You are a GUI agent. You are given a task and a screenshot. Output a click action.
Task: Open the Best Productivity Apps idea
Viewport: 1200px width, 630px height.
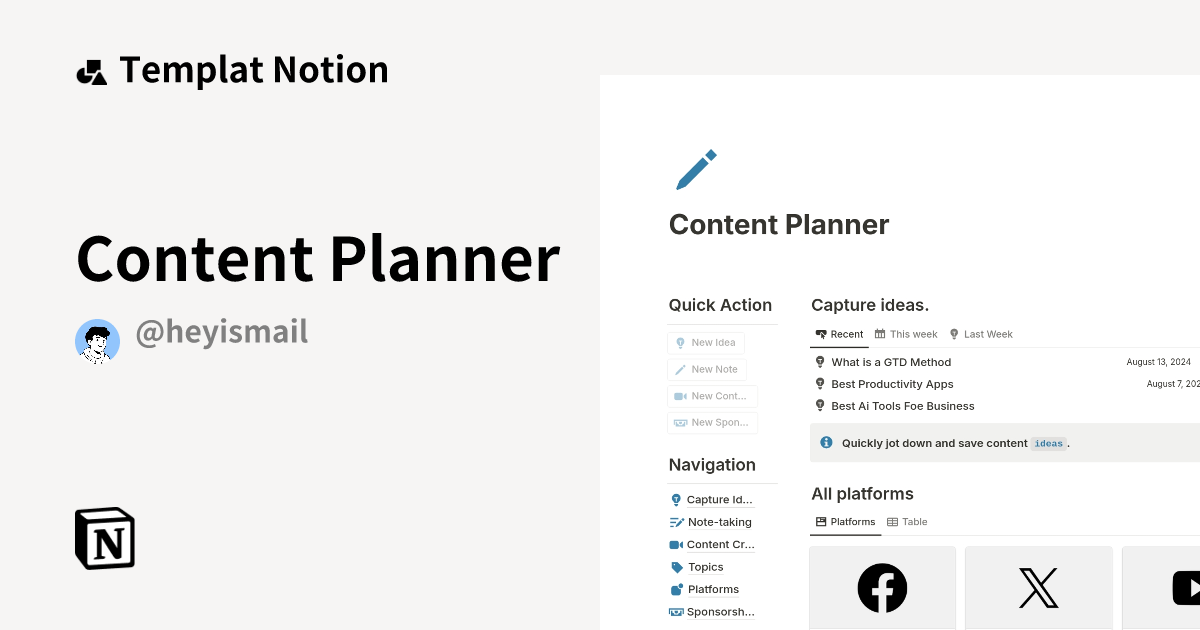coord(892,384)
